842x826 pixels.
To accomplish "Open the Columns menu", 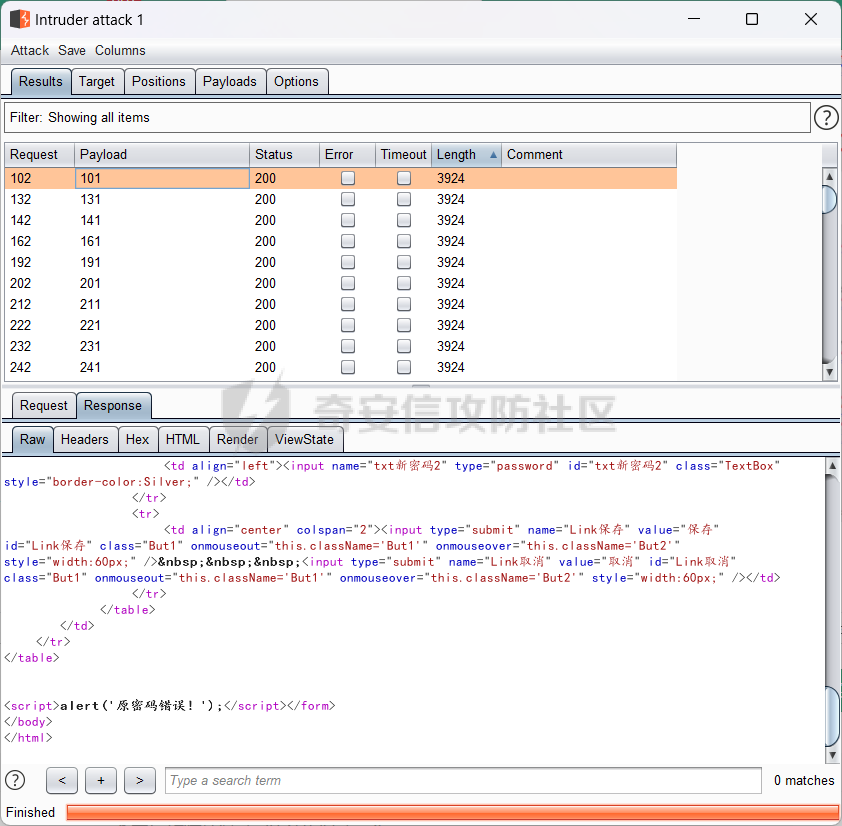I will click(120, 50).
